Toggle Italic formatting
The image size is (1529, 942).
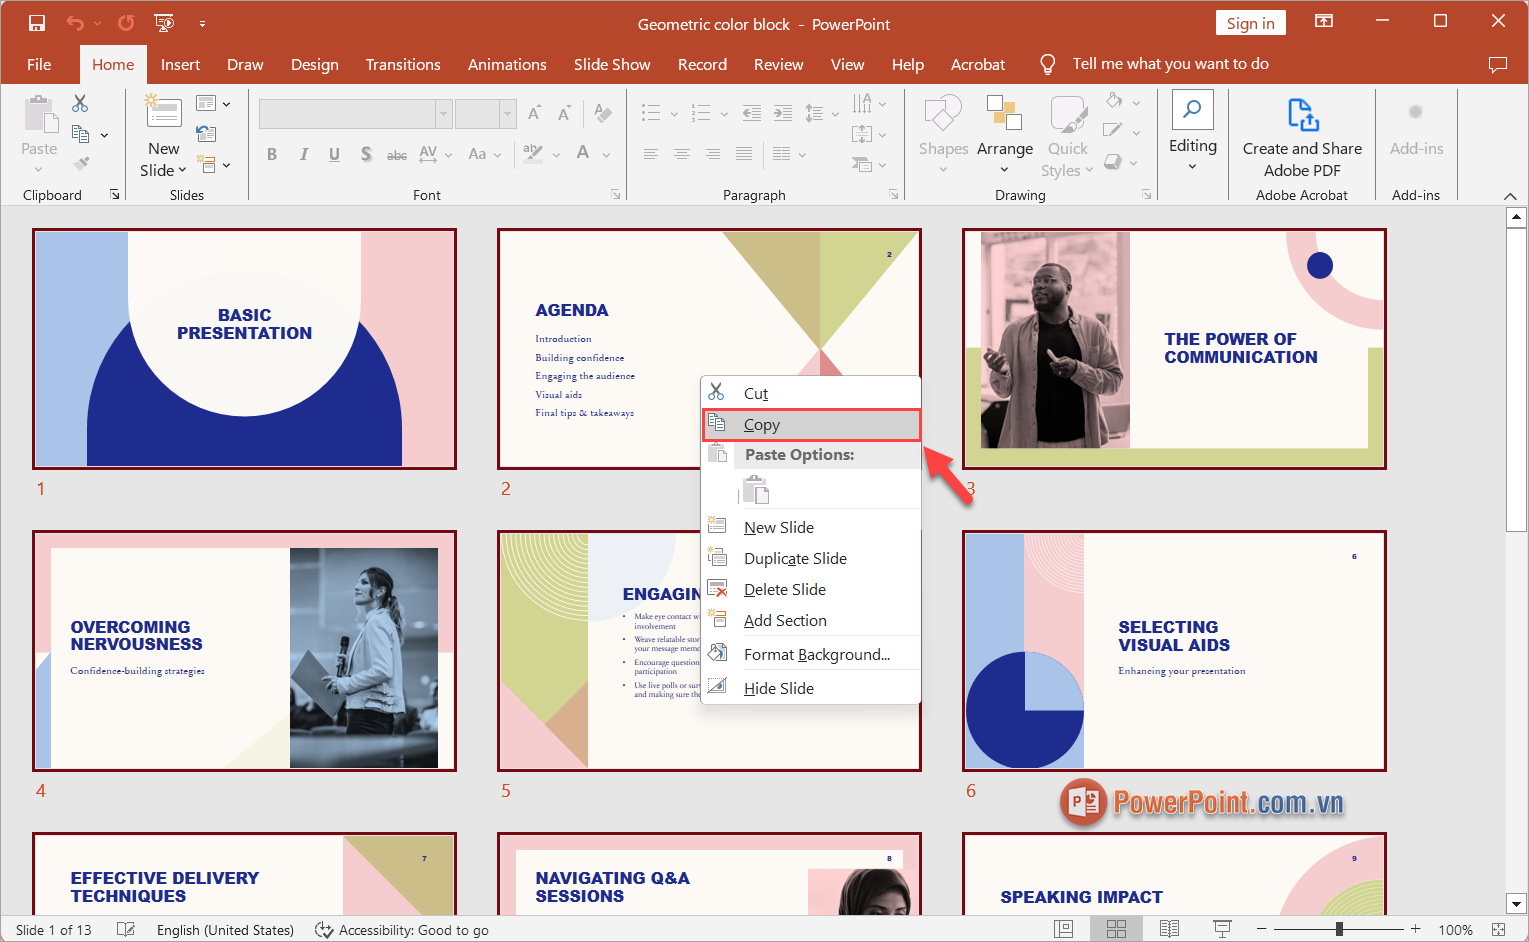point(303,154)
